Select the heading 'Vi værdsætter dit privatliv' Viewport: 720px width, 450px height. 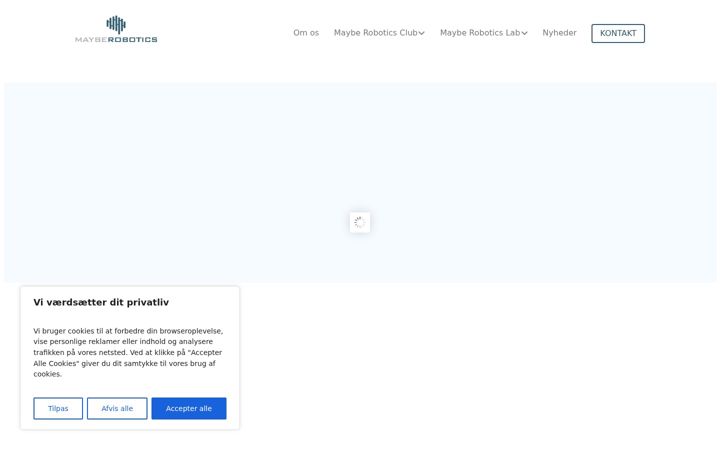pyautogui.click(x=101, y=302)
